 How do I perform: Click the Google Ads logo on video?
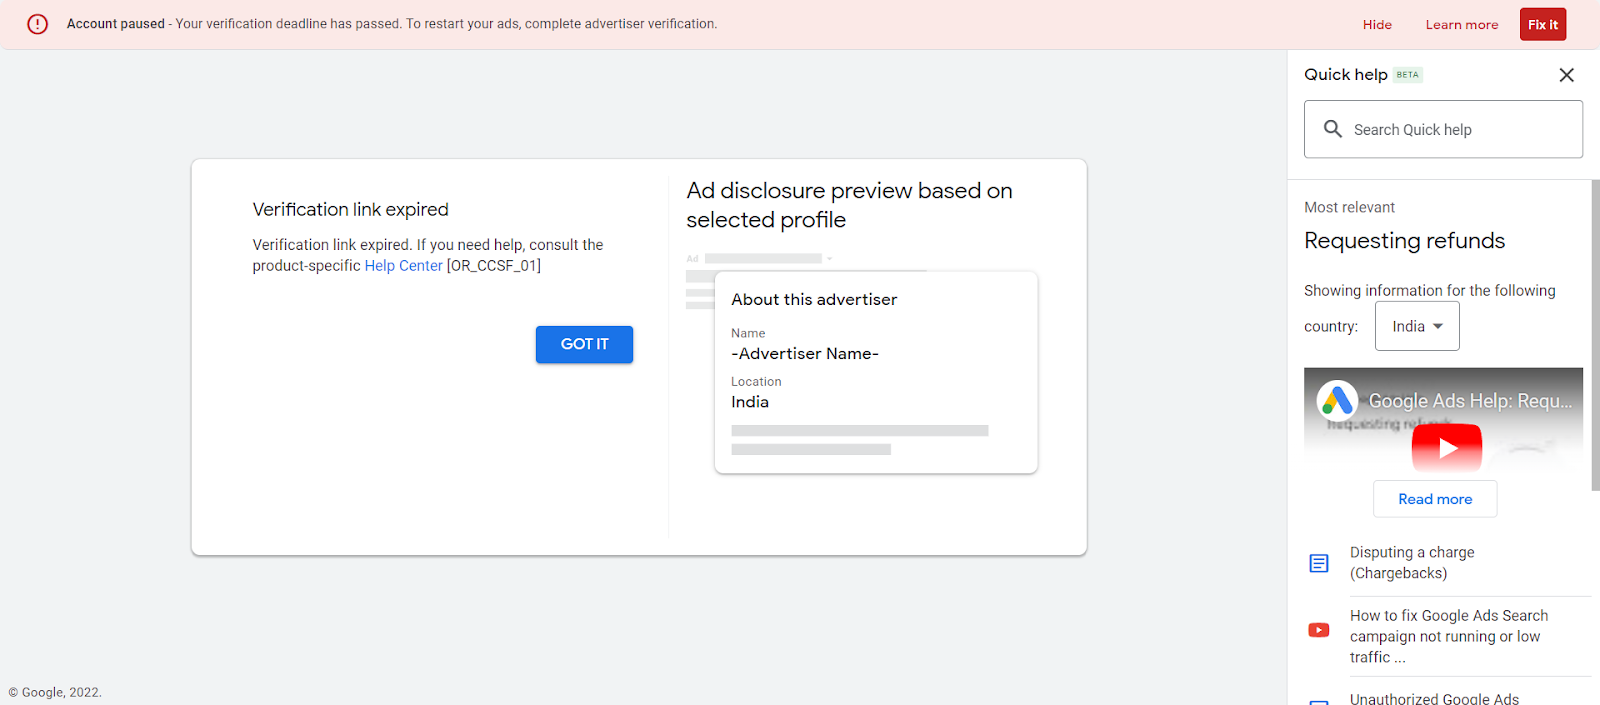click(1337, 401)
